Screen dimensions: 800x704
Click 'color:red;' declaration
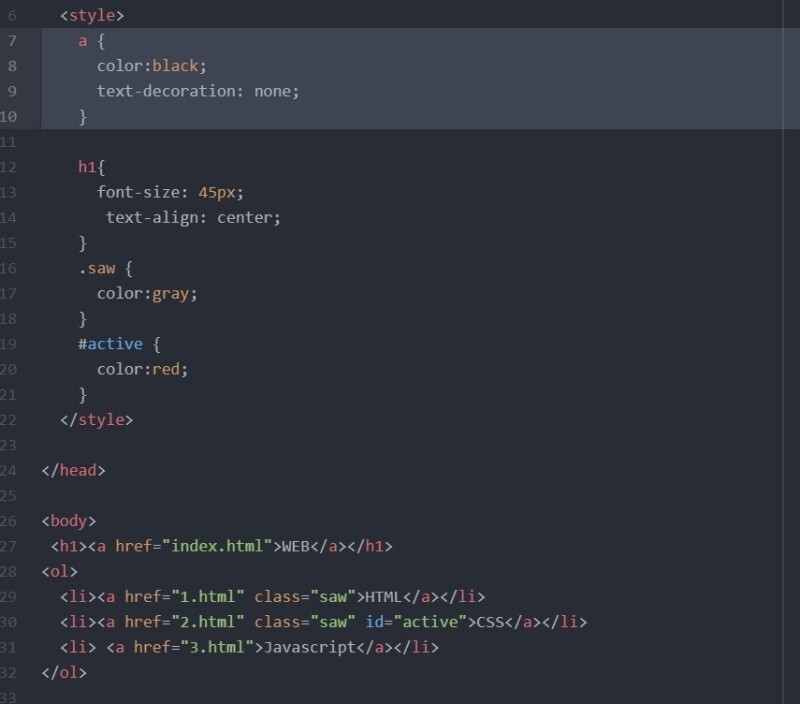142,369
